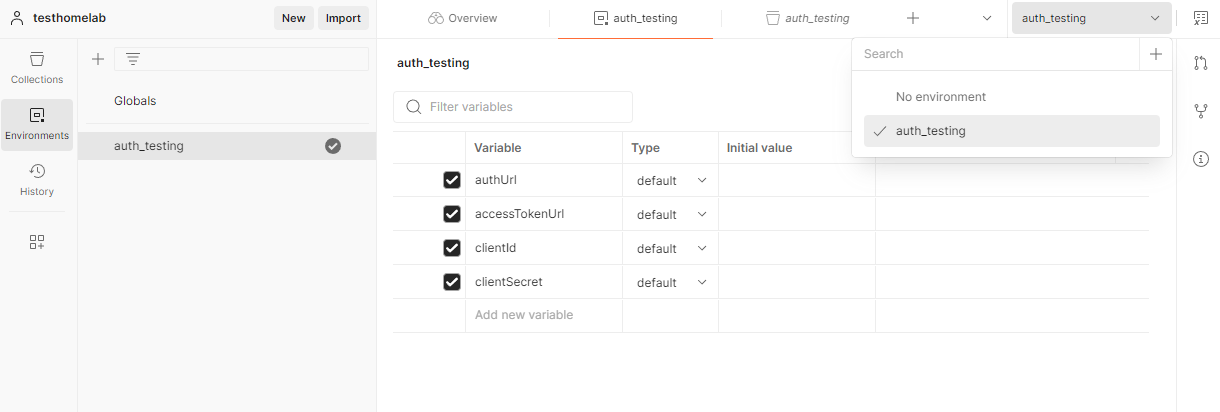Click the plus icon to create environment
The width and height of the screenshot is (1220, 412).
(x=98, y=59)
